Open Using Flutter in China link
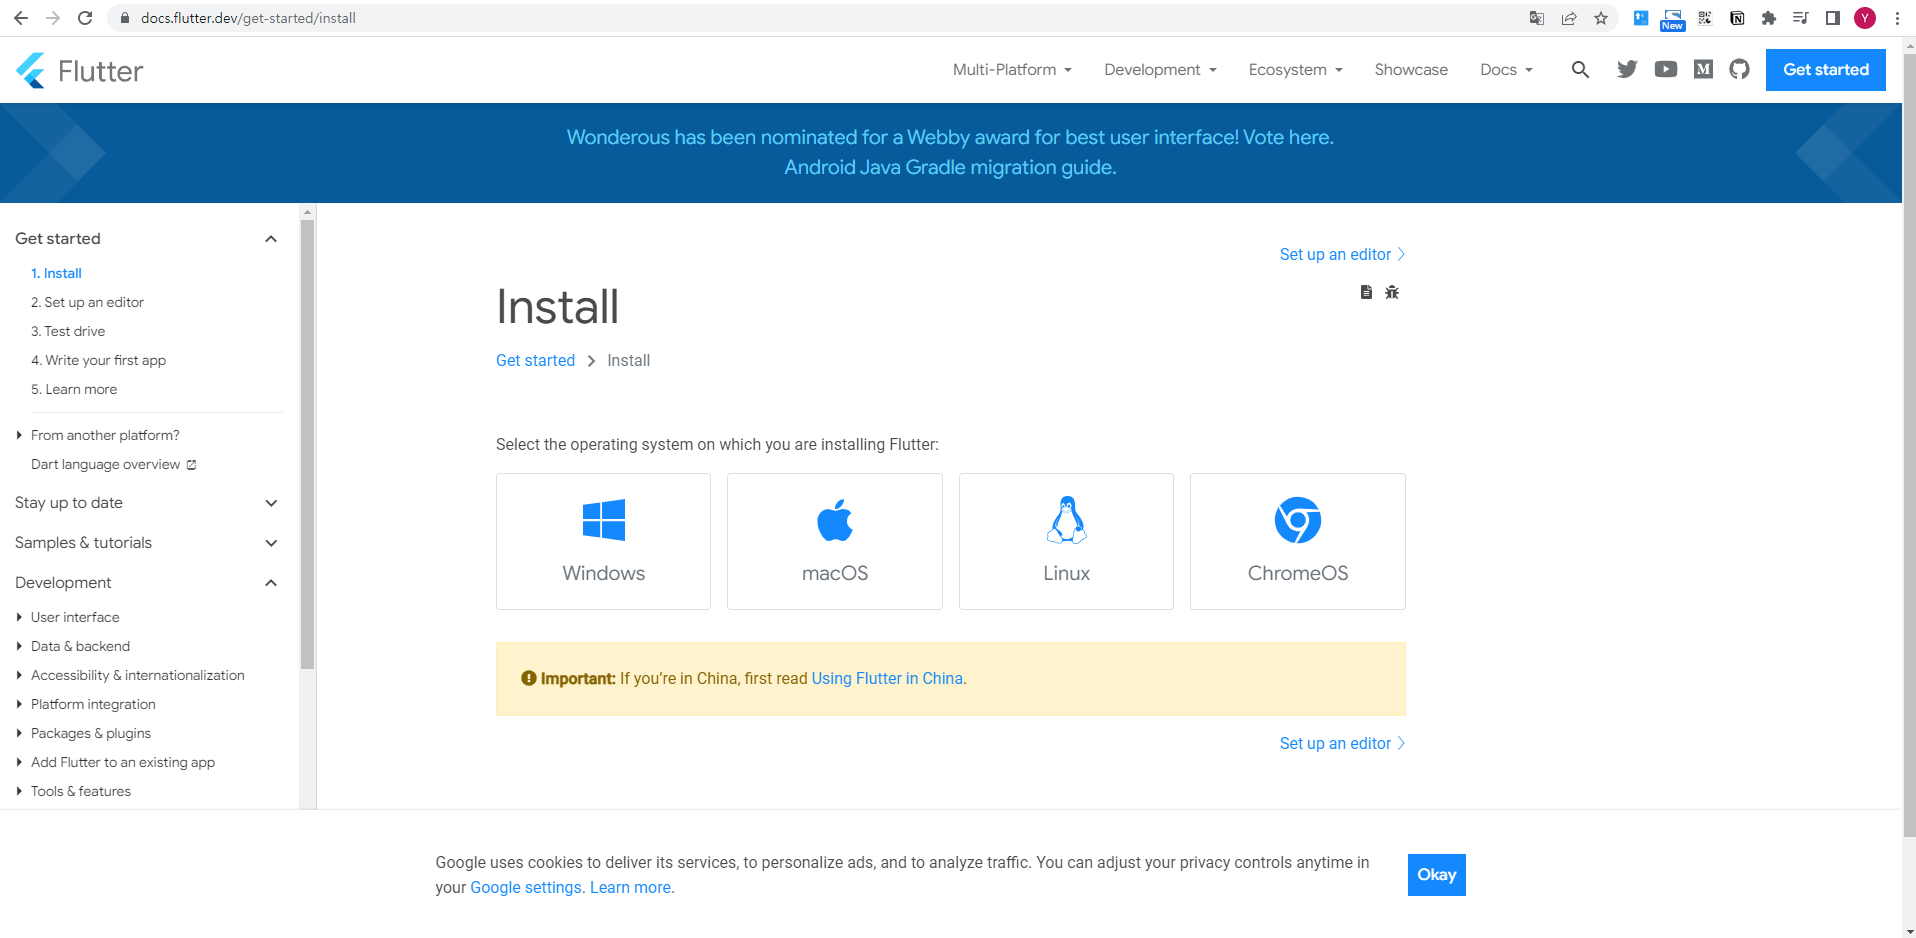 click(887, 678)
